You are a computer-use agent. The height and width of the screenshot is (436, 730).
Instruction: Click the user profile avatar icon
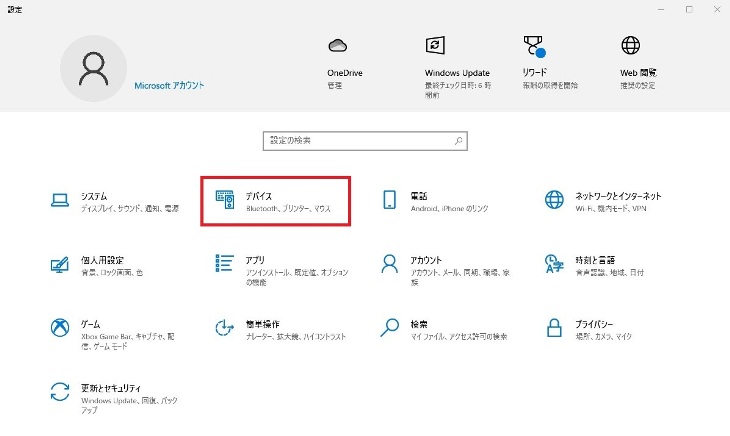click(93, 68)
